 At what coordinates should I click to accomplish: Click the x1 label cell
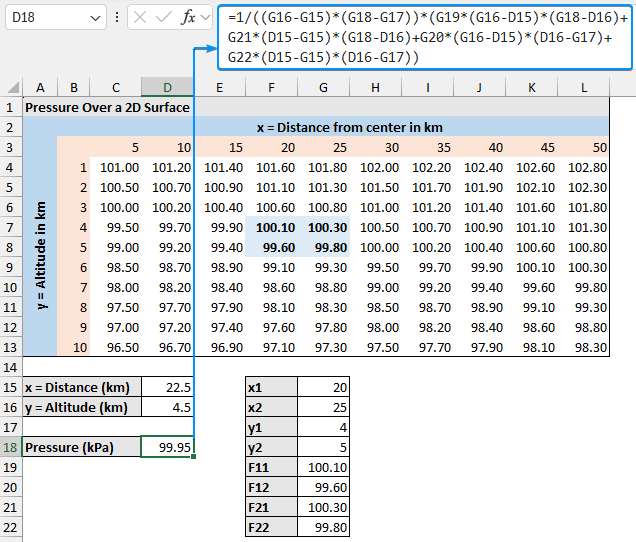click(271, 387)
